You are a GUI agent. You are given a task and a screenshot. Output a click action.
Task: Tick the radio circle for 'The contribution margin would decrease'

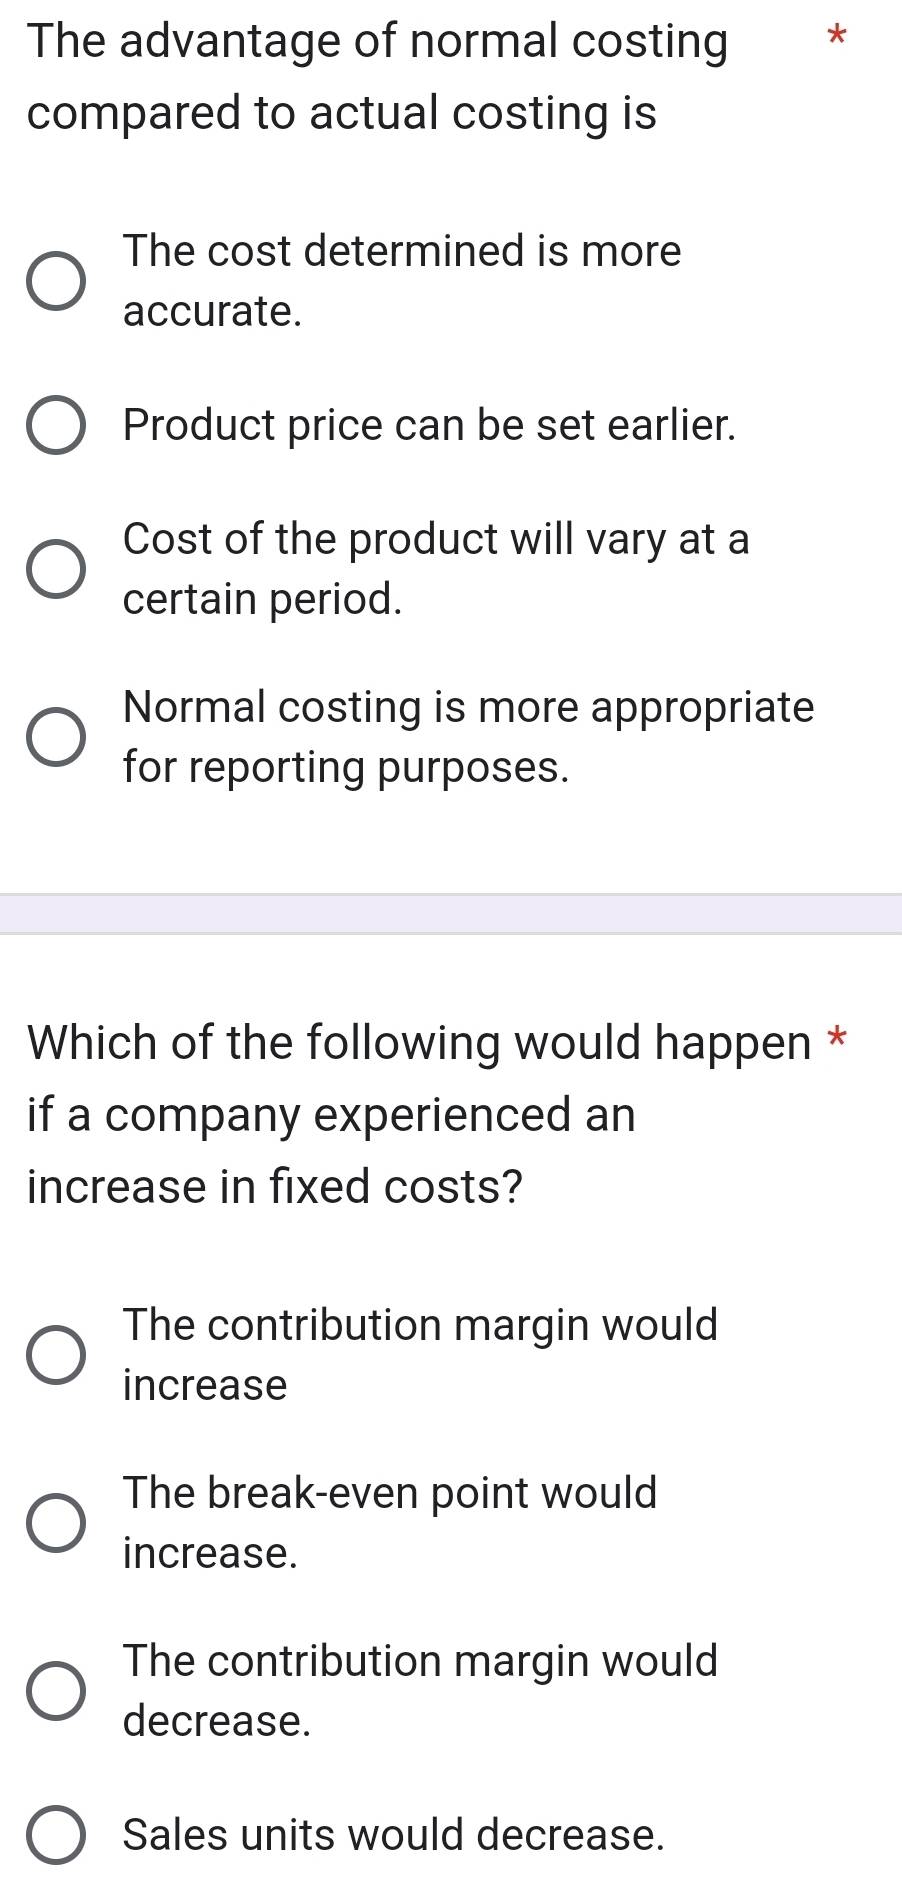coord(56,1691)
